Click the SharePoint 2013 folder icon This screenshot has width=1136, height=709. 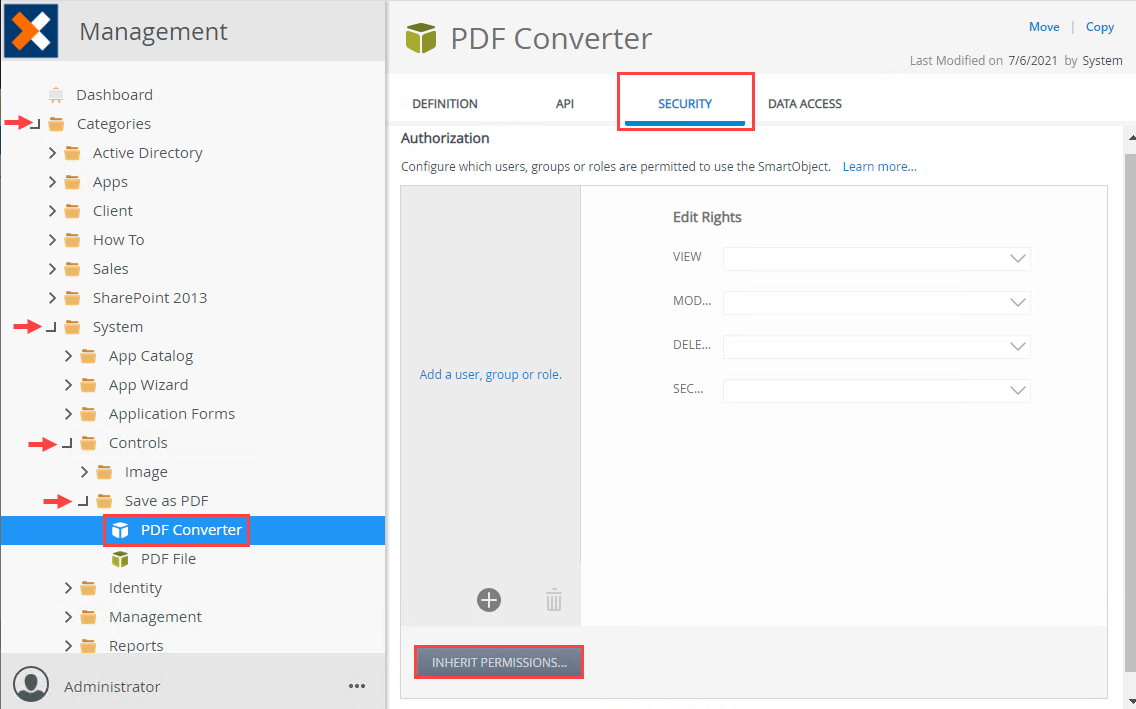point(72,298)
